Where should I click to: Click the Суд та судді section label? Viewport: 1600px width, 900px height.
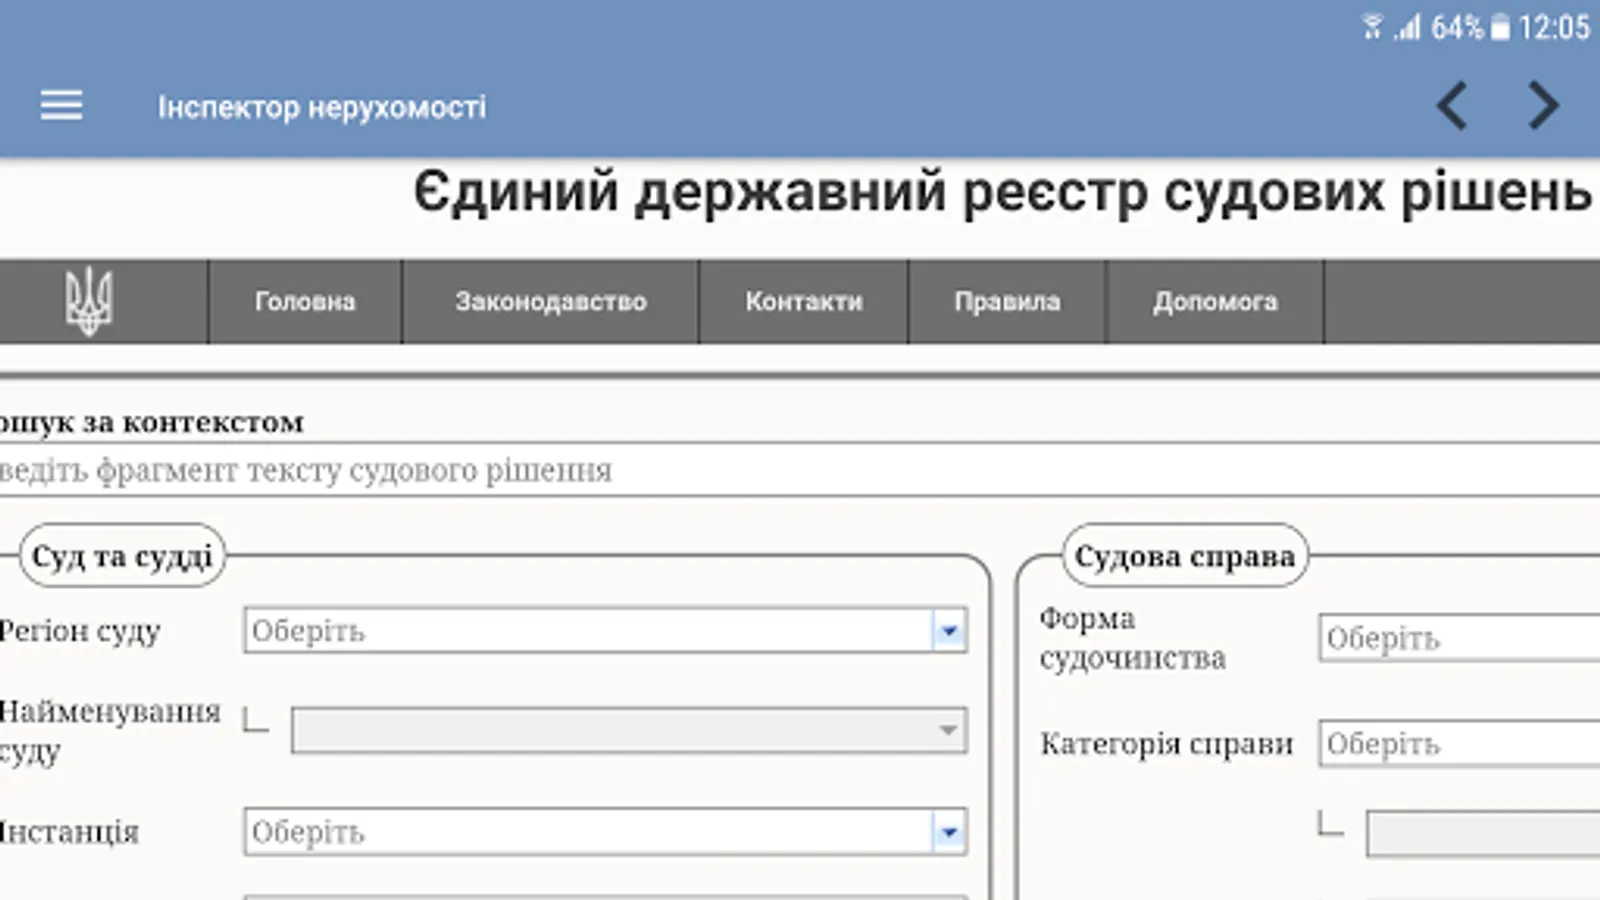pyautogui.click(x=122, y=556)
